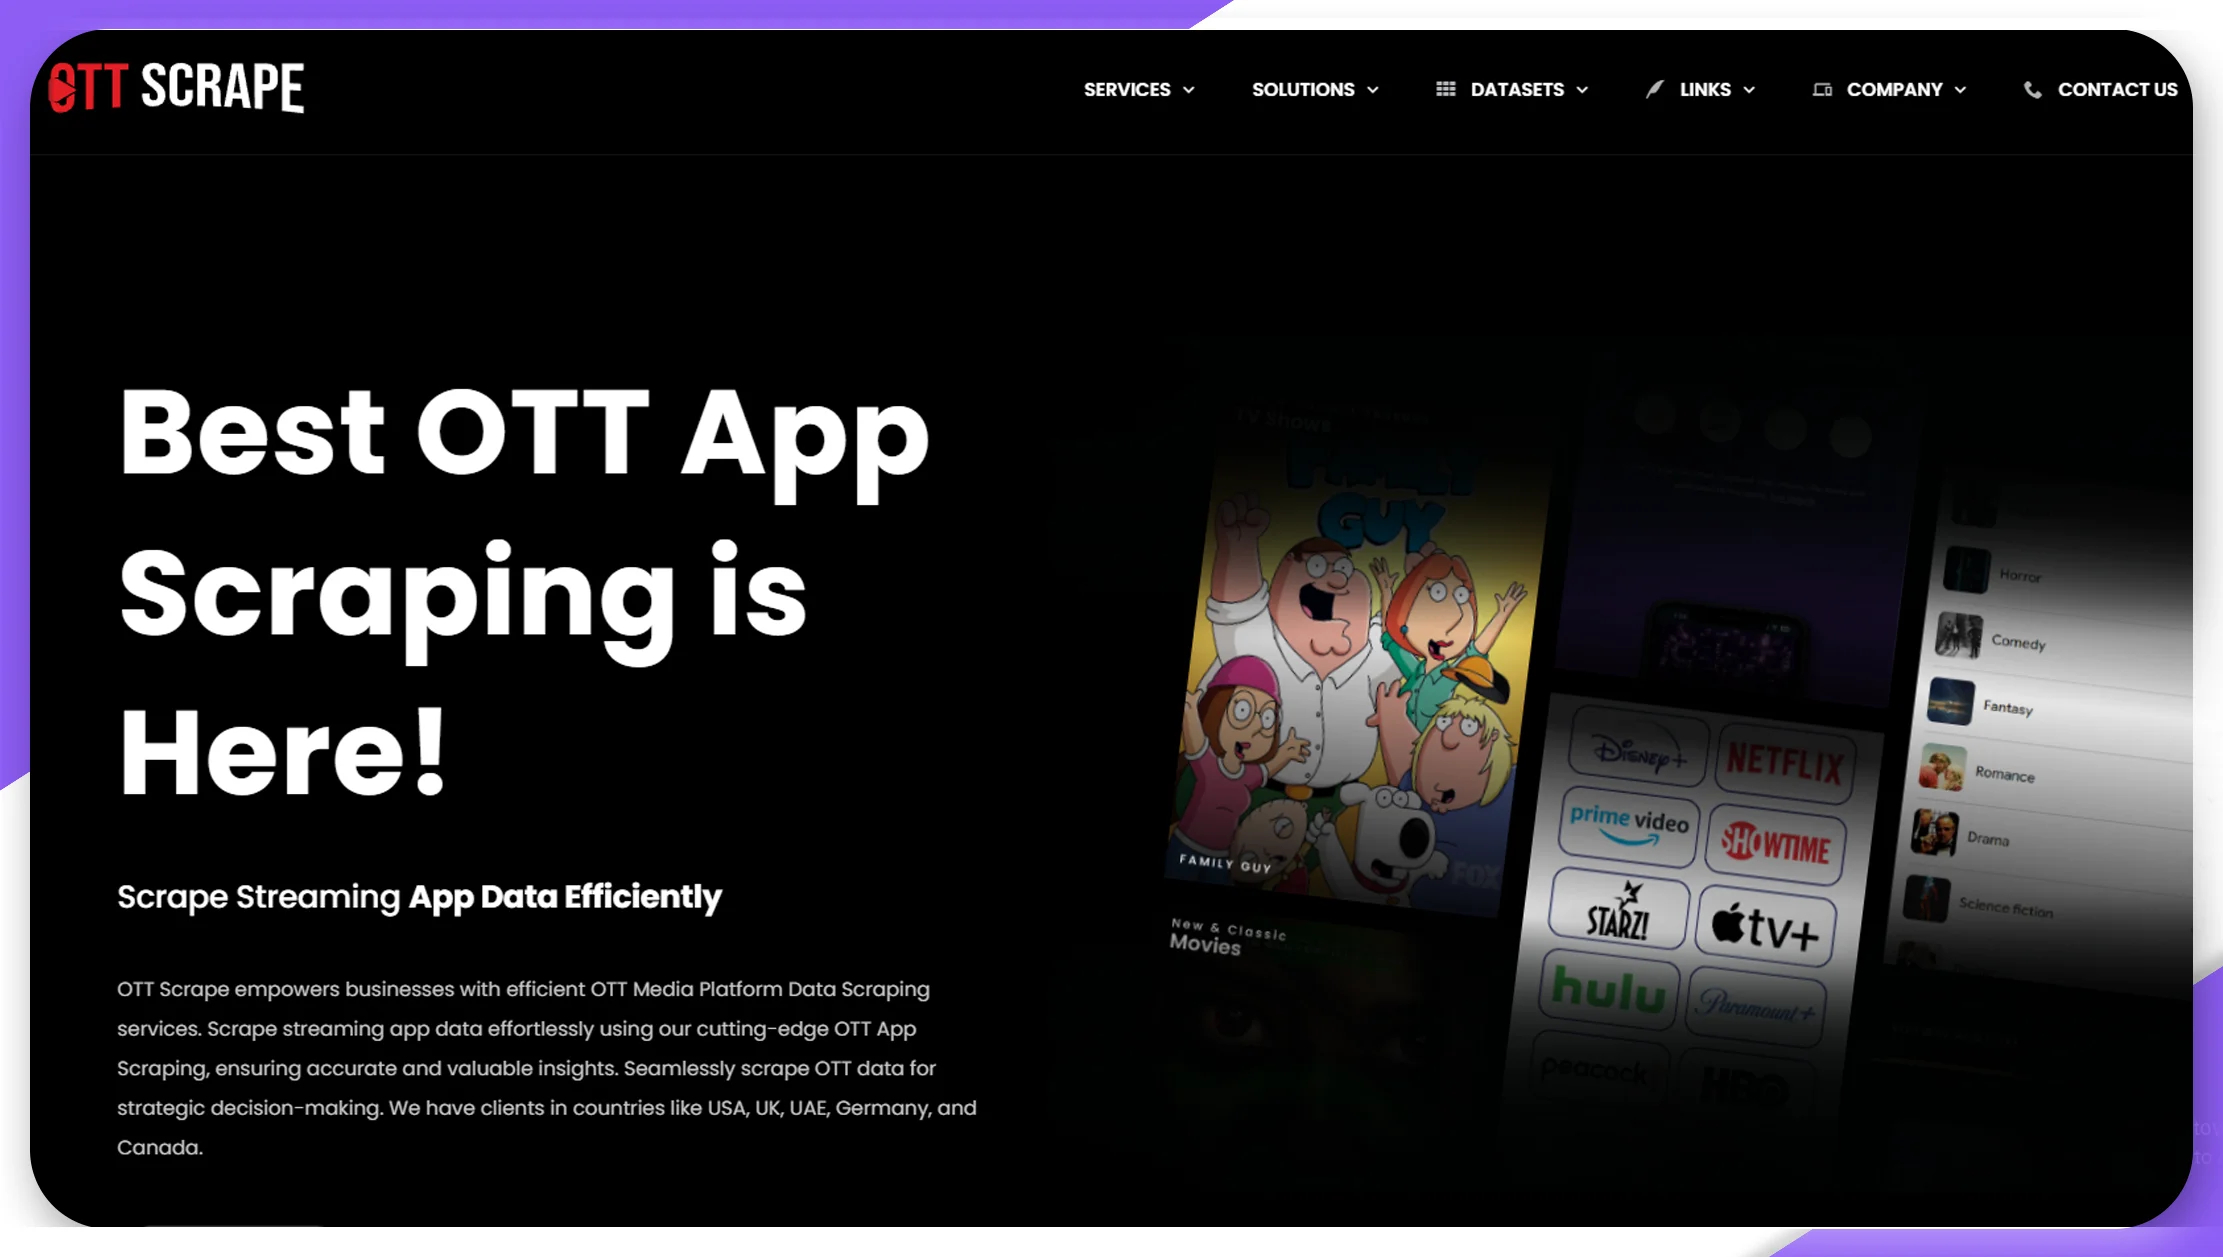Viewport: 2223px width, 1257px height.
Task: Click the 'New & Classic Movies' label
Action: click(1228, 938)
